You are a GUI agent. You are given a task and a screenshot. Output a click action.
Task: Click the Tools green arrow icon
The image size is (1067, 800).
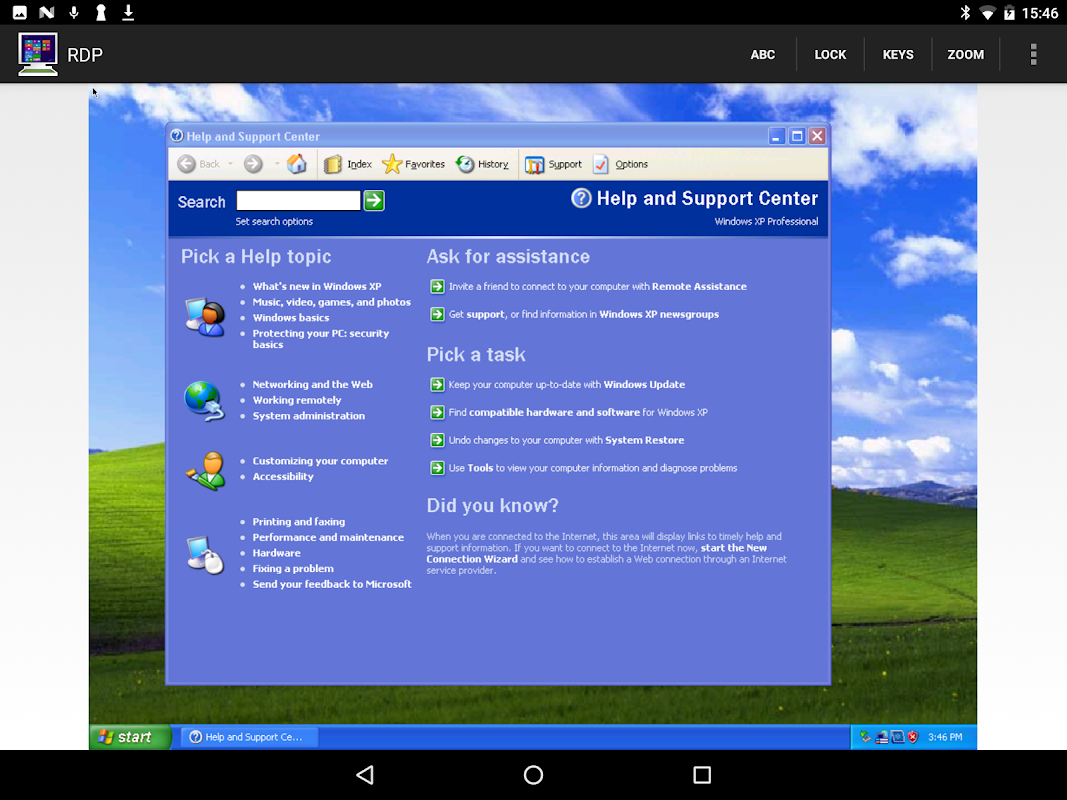(437, 468)
